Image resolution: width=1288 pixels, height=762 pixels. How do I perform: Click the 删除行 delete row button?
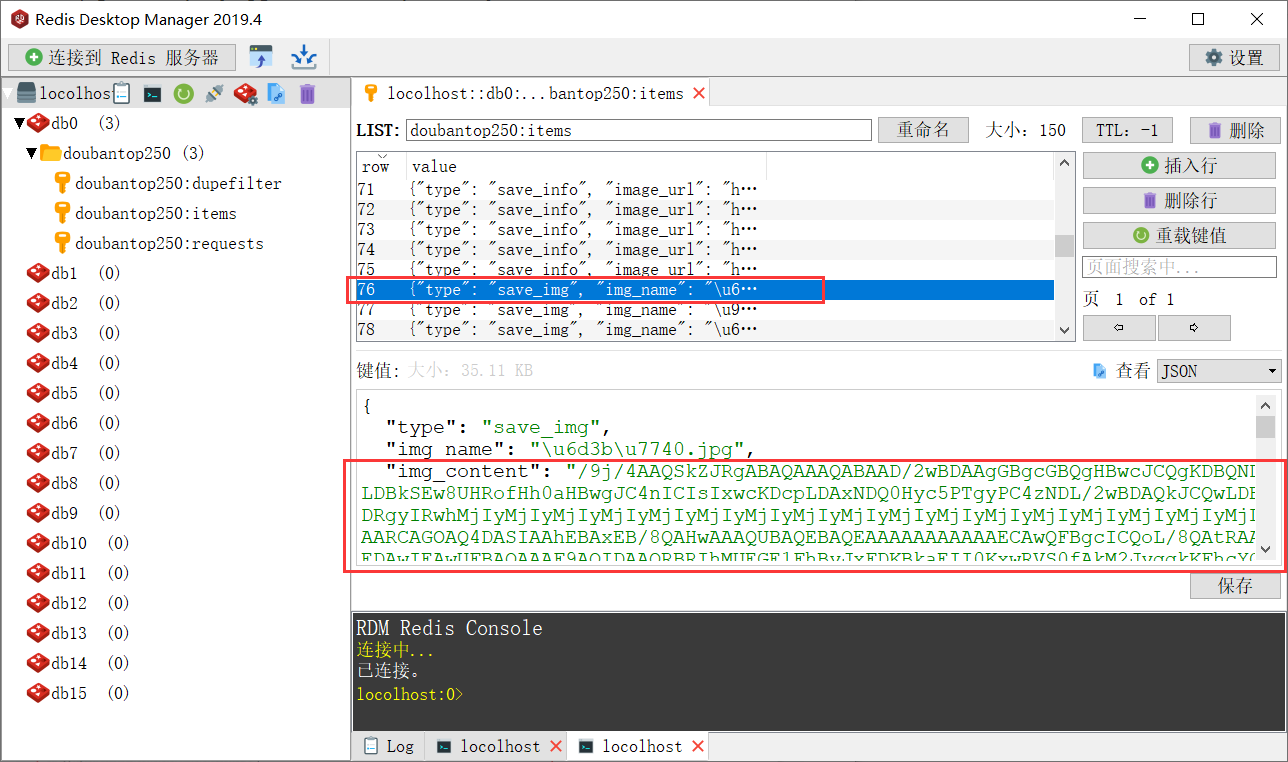(x=1179, y=200)
